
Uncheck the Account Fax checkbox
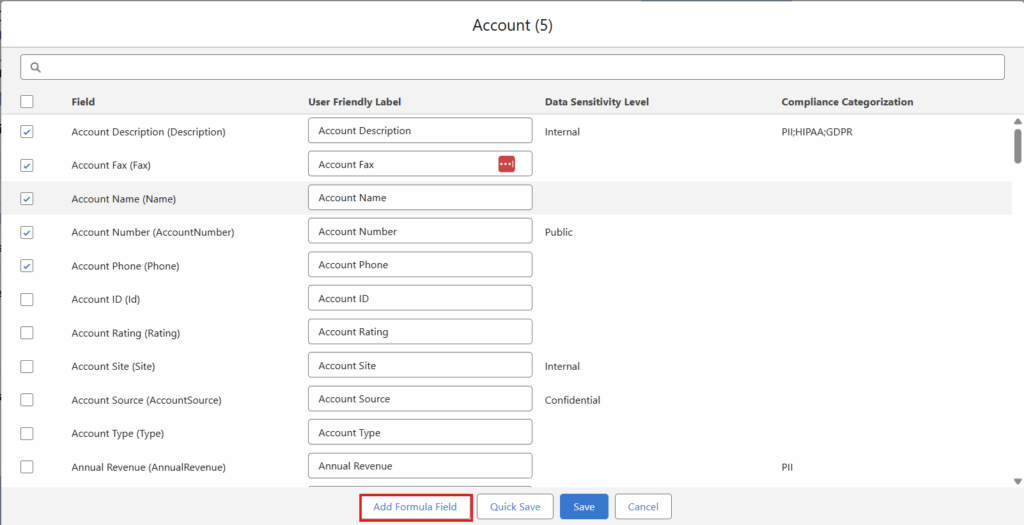[27, 165]
